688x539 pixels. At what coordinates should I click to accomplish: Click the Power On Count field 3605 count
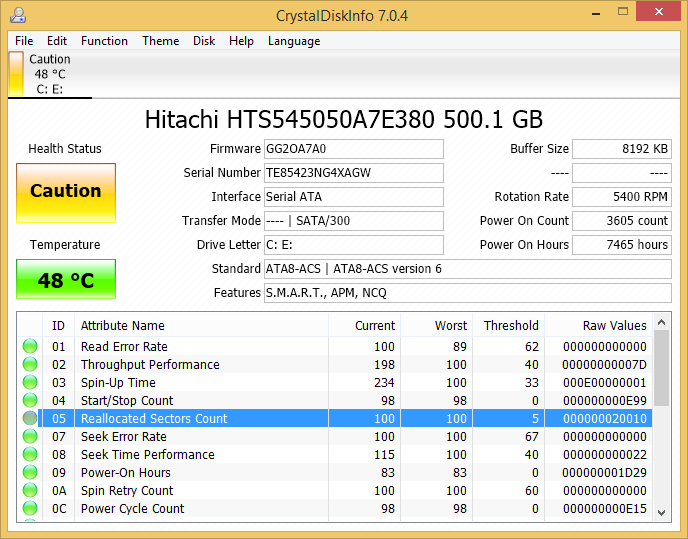[x=622, y=220]
